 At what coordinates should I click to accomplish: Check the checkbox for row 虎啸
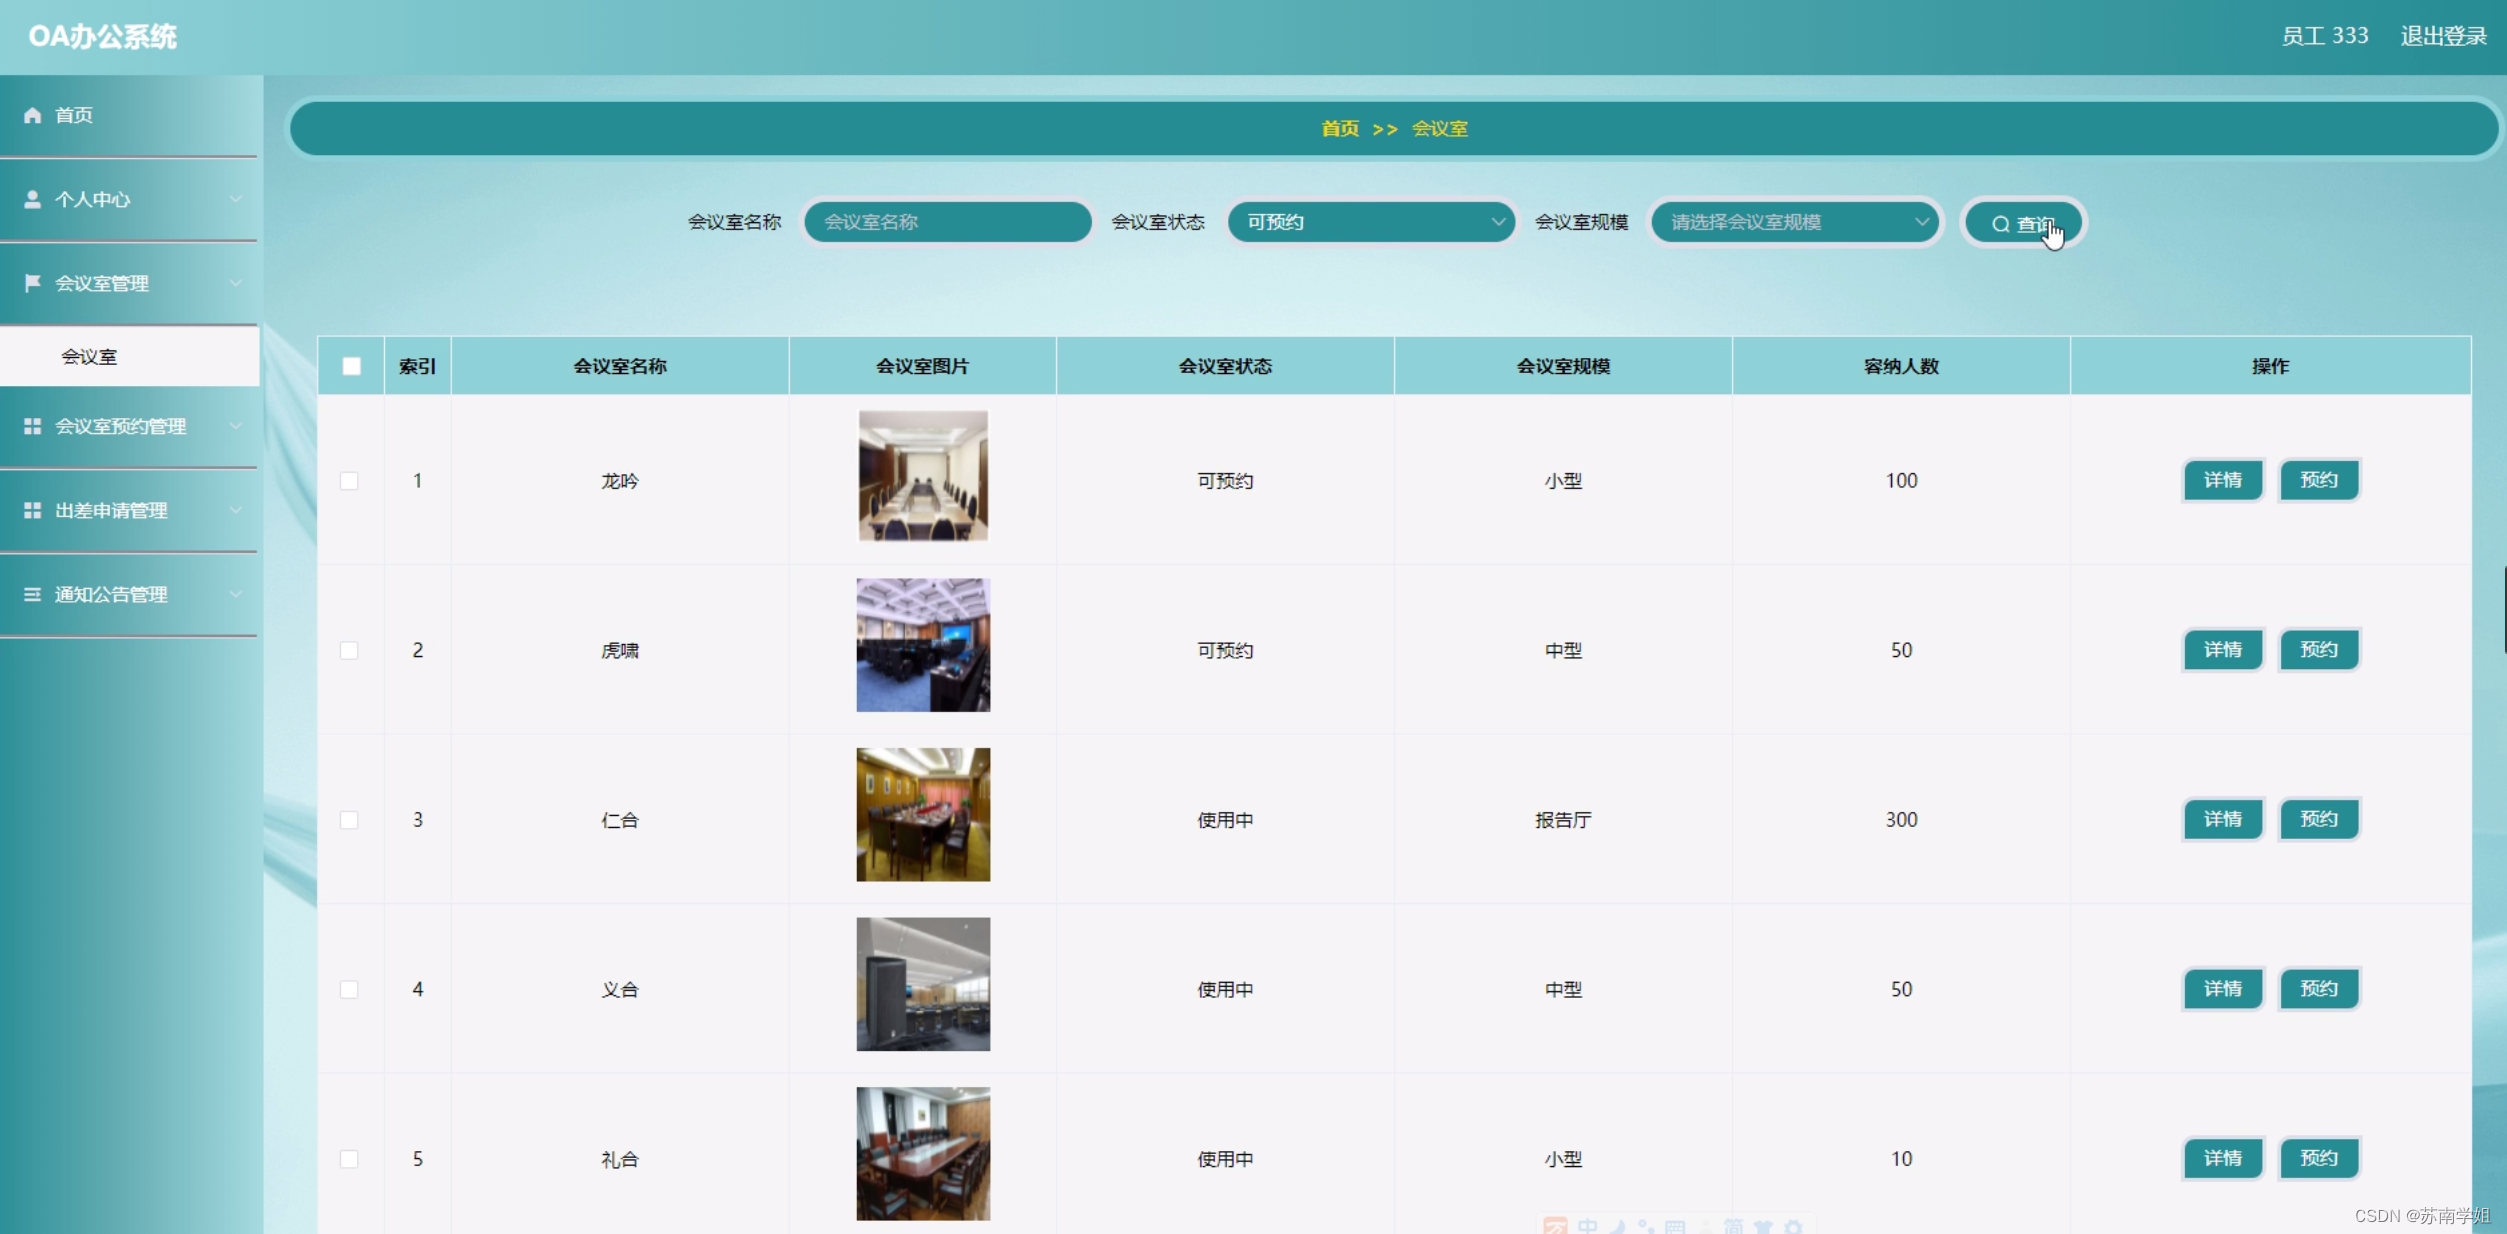pyautogui.click(x=349, y=650)
